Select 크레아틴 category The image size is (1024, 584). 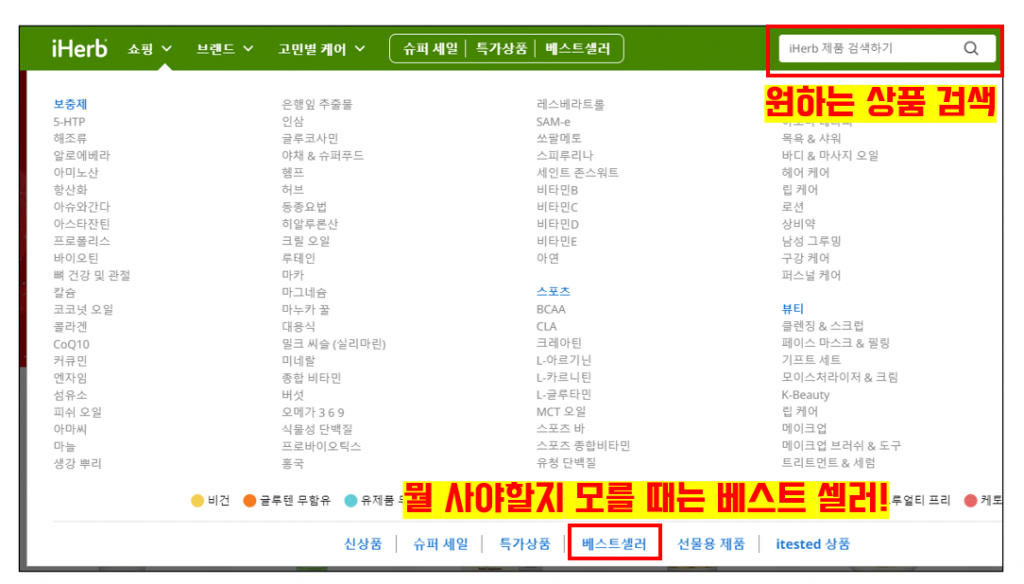[559, 343]
